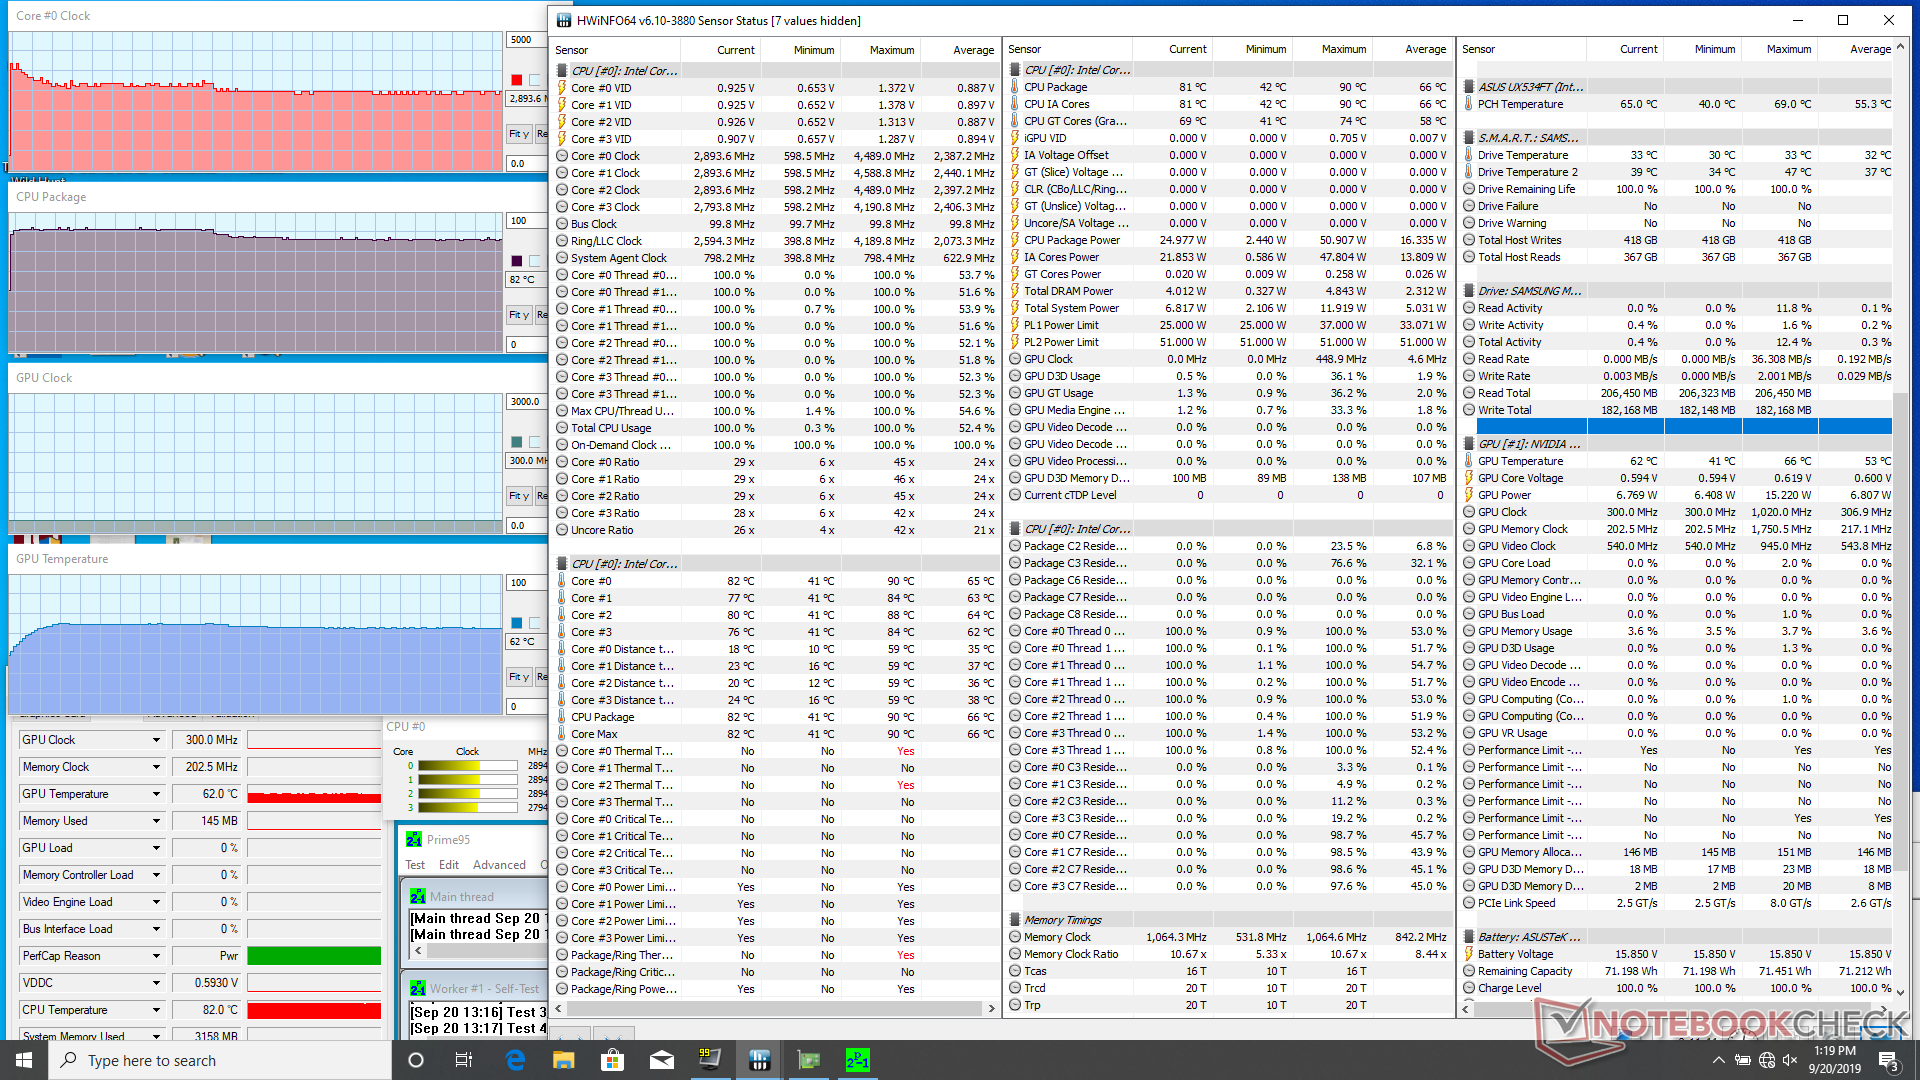Toggle checkbox beside swatch in GPU Temperature graph
Screen dimensions: 1920x1080
click(x=535, y=623)
